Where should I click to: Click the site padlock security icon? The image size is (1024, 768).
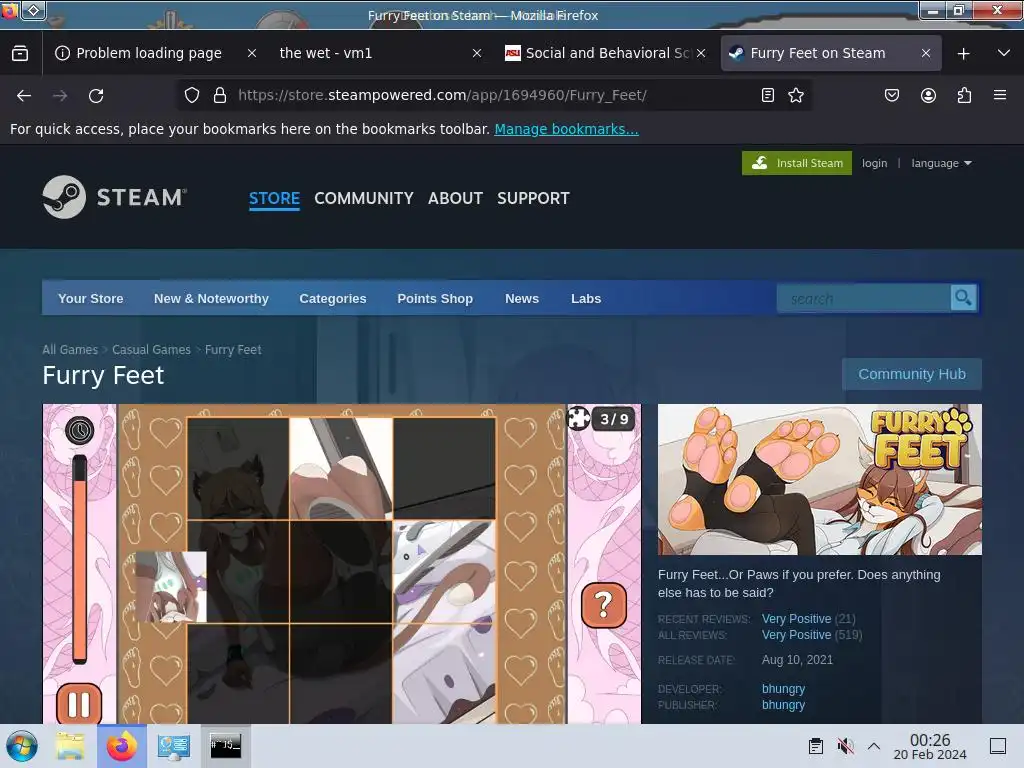[220, 95]
